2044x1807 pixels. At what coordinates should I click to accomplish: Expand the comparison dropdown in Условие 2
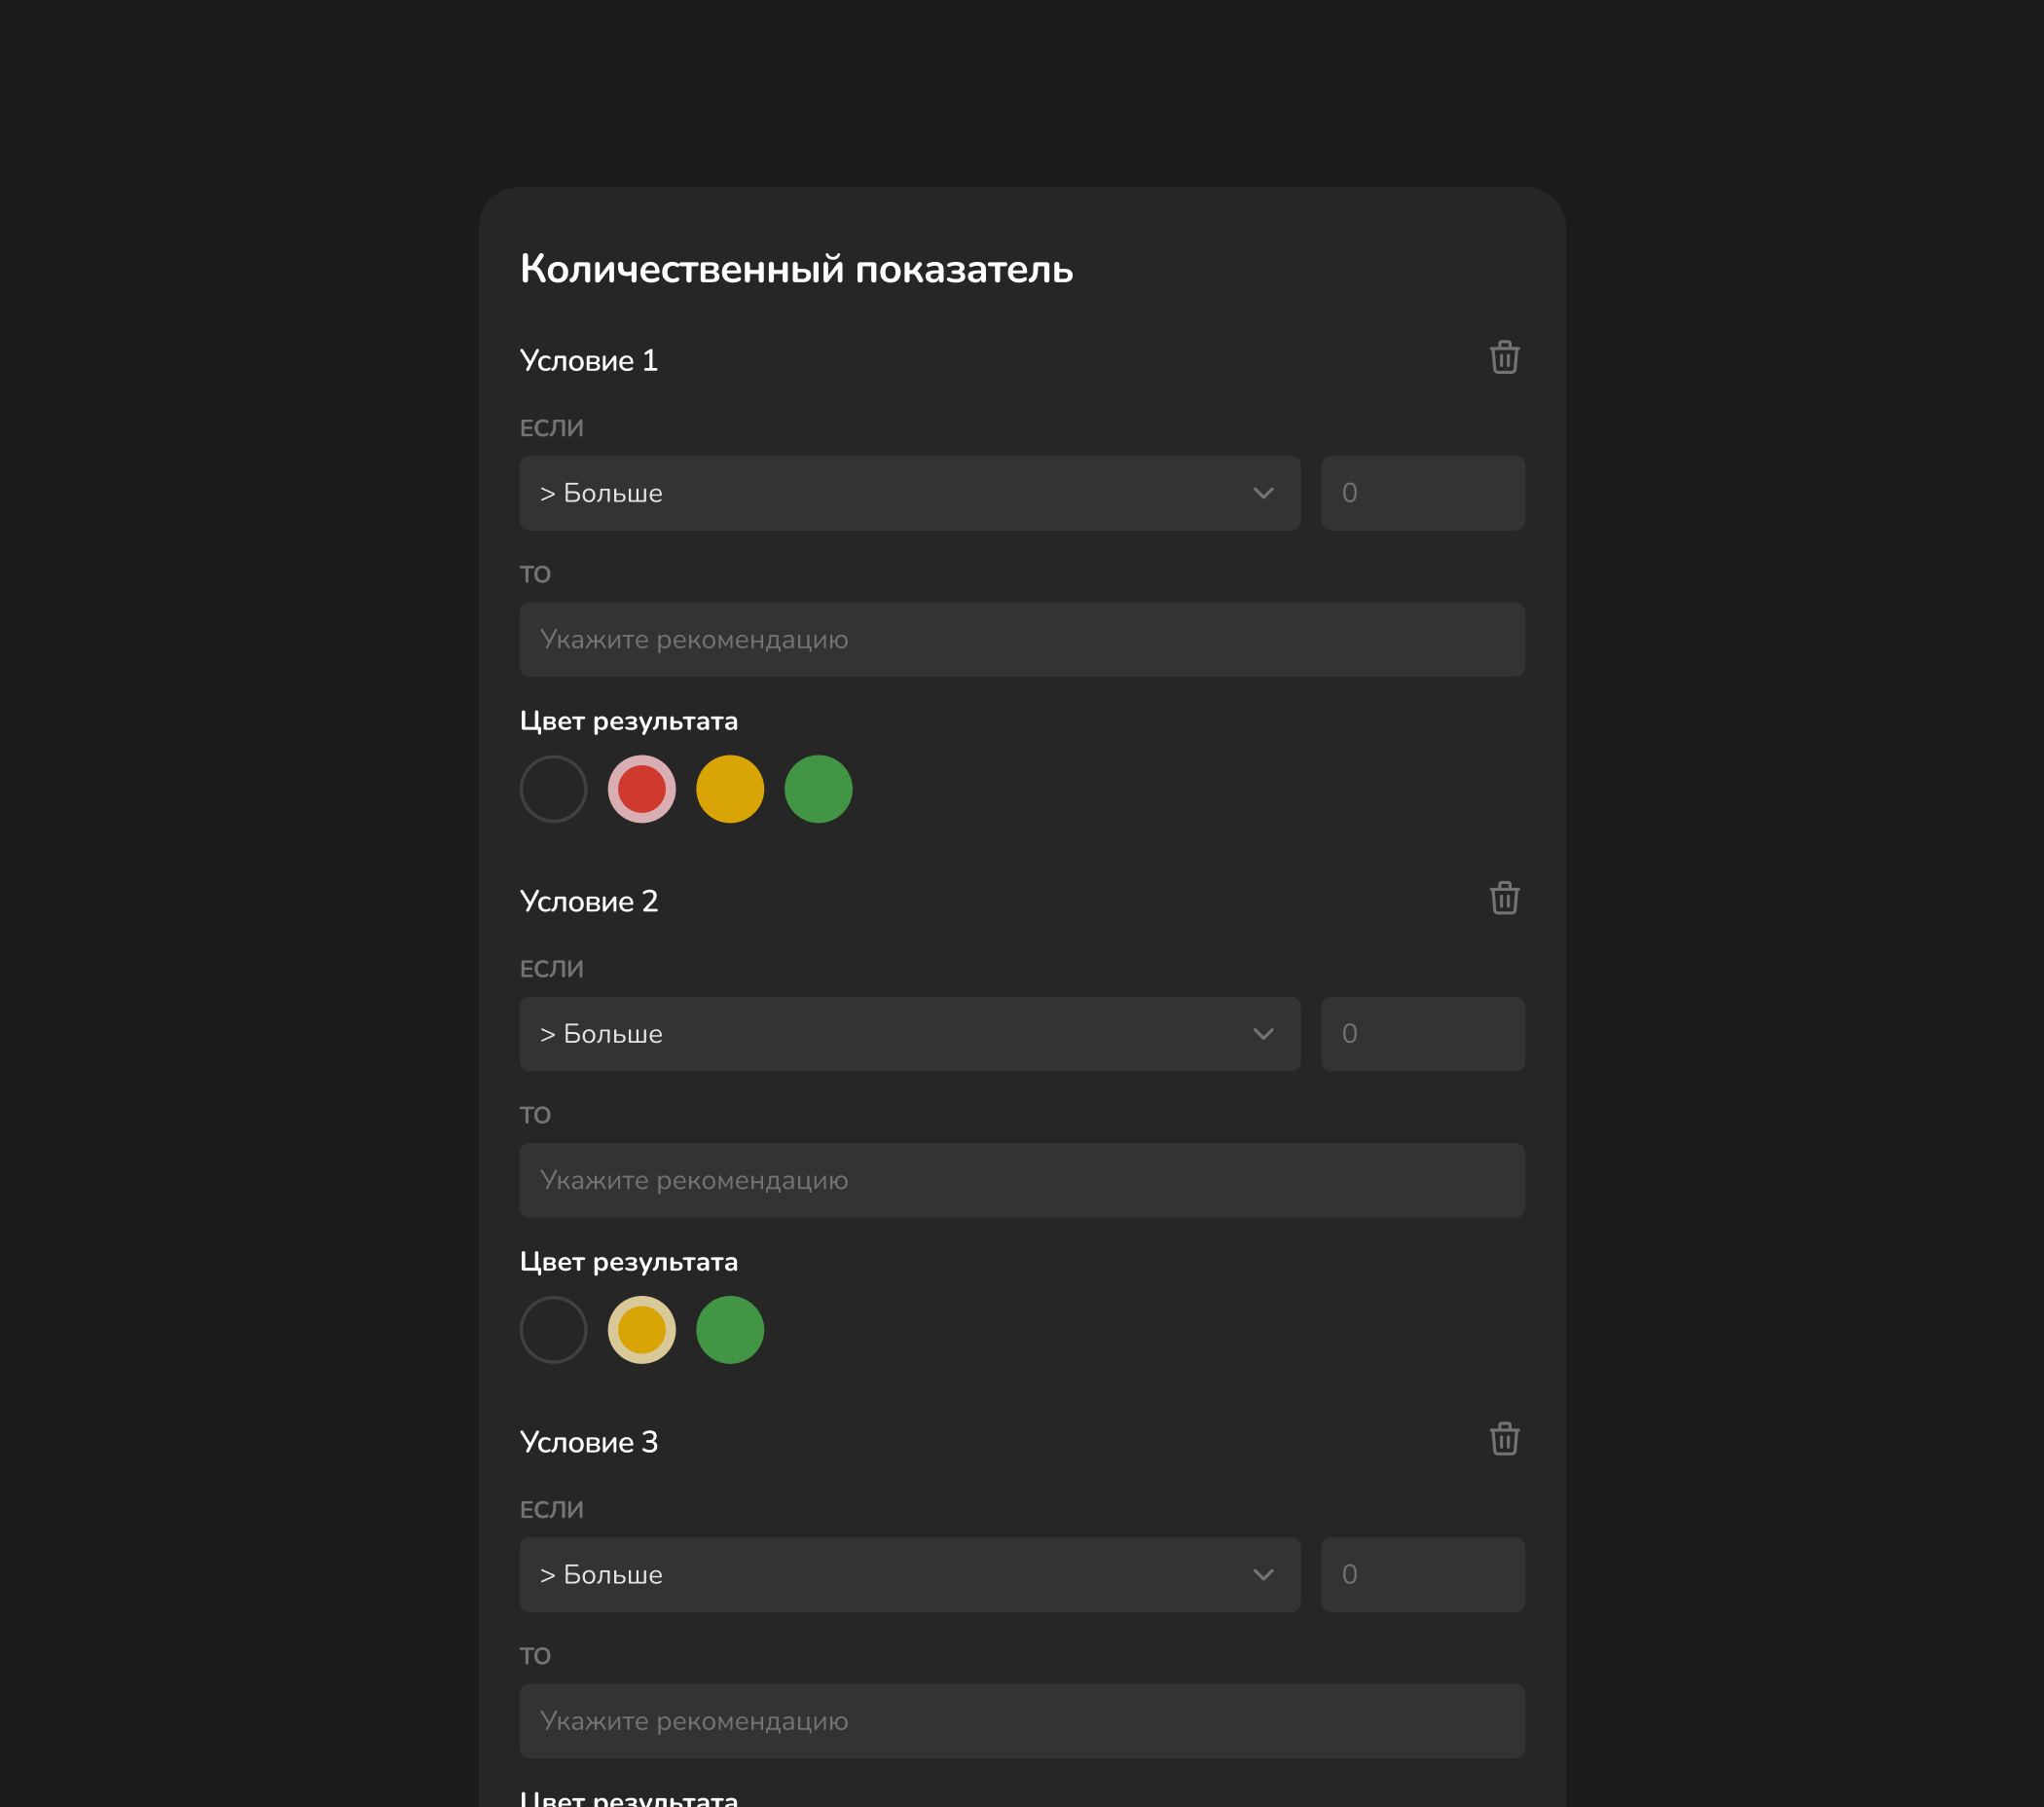(x=908, y=1034)
